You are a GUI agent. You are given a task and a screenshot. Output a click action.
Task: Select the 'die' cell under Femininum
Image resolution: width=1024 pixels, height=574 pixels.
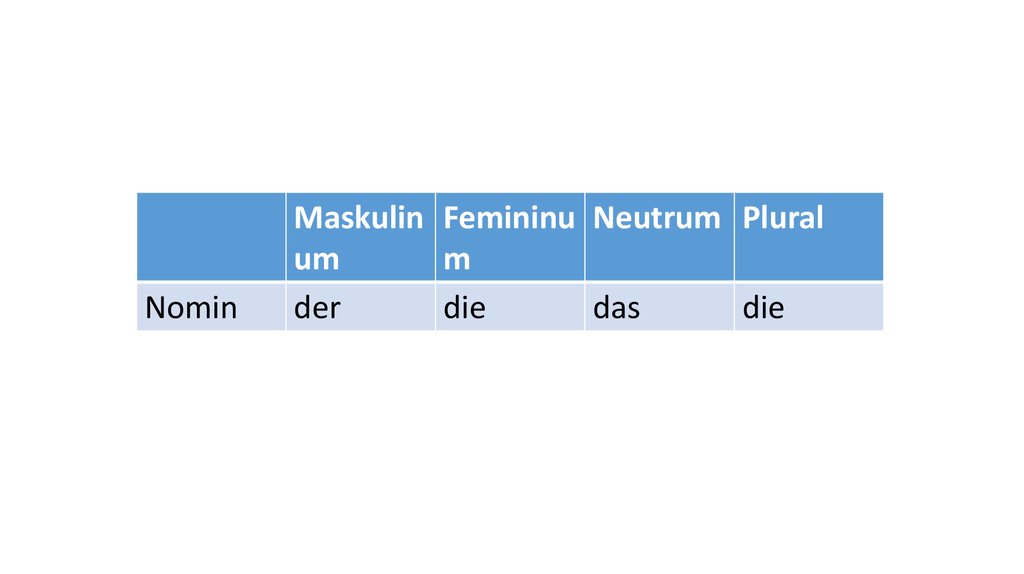point(510,307)
